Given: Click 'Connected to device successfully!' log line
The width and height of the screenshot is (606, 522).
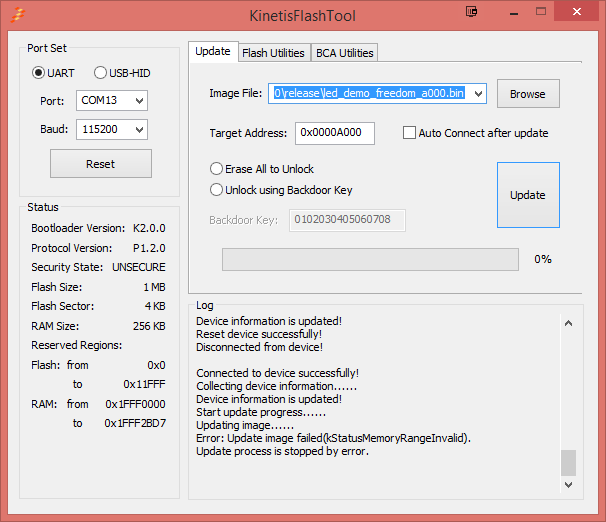Looking at the screenshot, I should pos(277,373).
